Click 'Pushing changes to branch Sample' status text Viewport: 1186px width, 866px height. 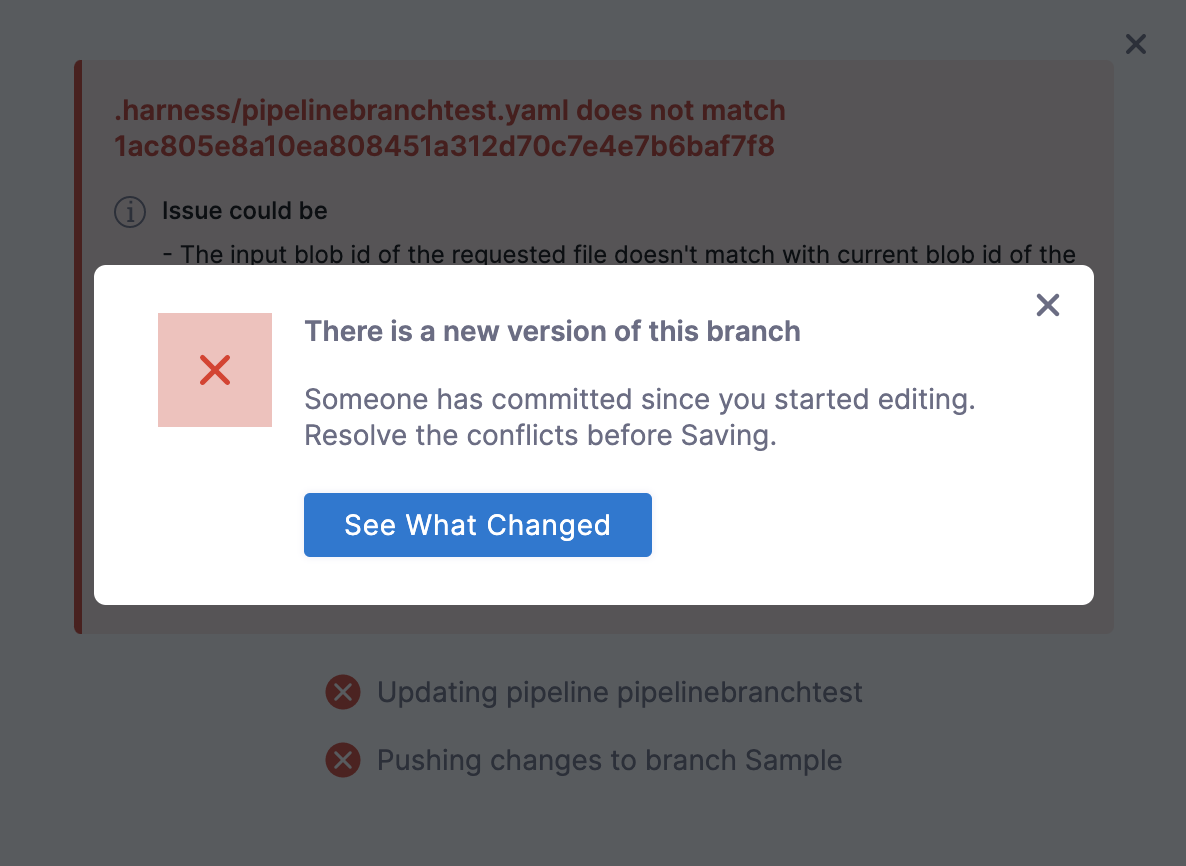pyautogui.click(x=609, y=760)
